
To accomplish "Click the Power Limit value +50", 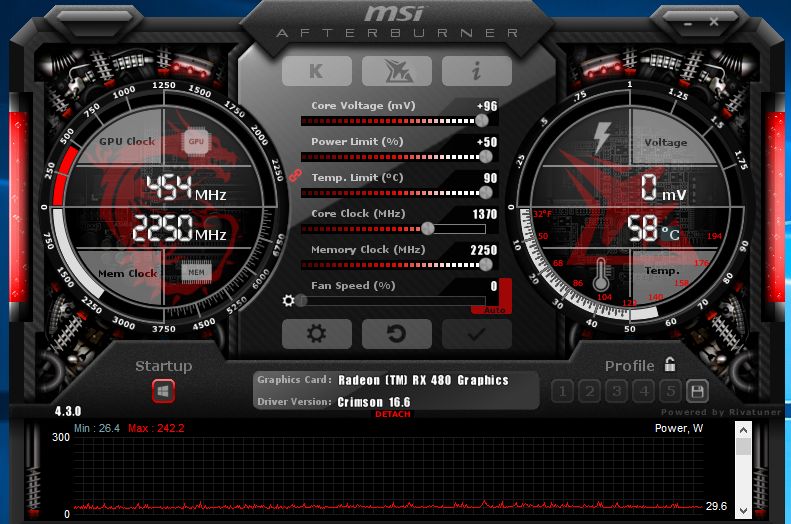I will tap(487, 142).
